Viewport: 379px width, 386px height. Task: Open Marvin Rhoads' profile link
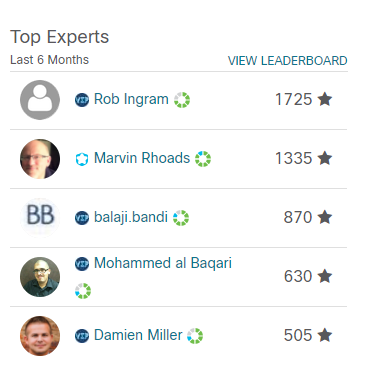(x=142, y=158)
